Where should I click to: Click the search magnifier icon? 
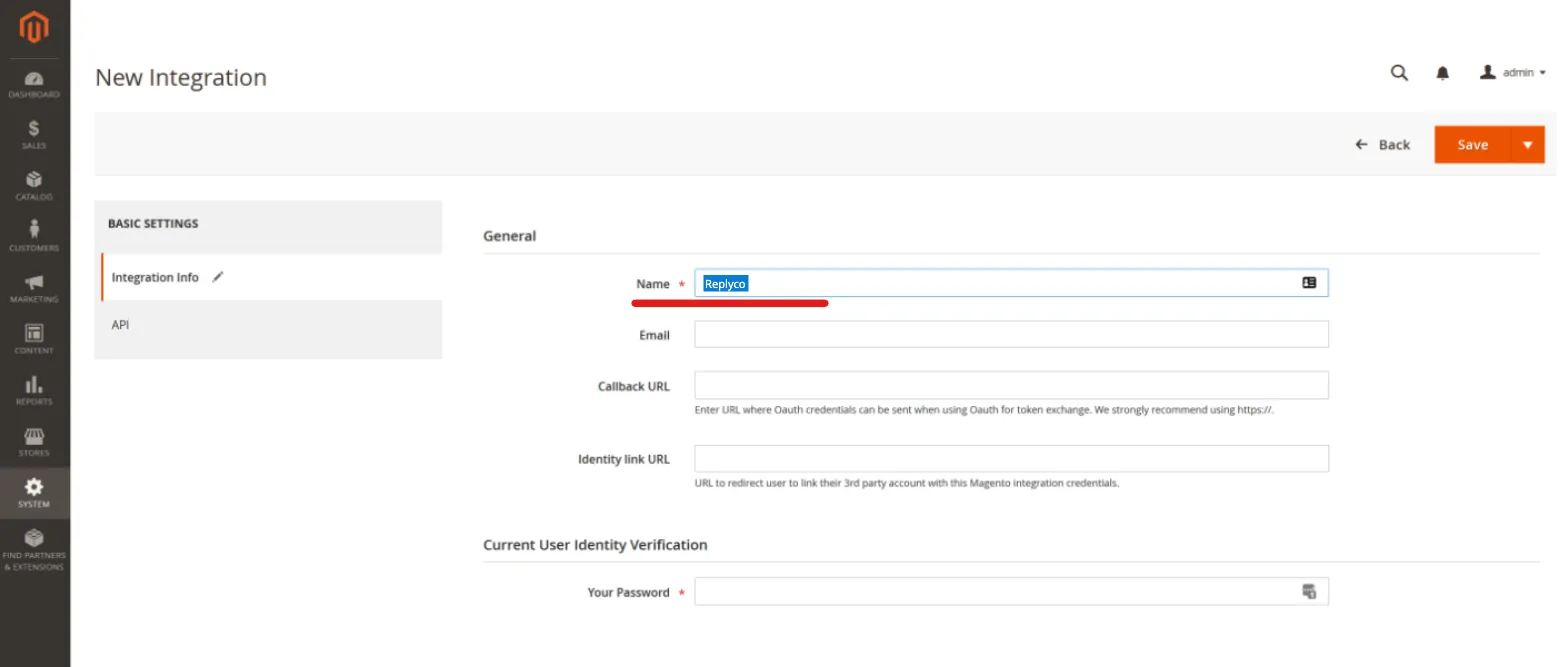pos(1400,72)
